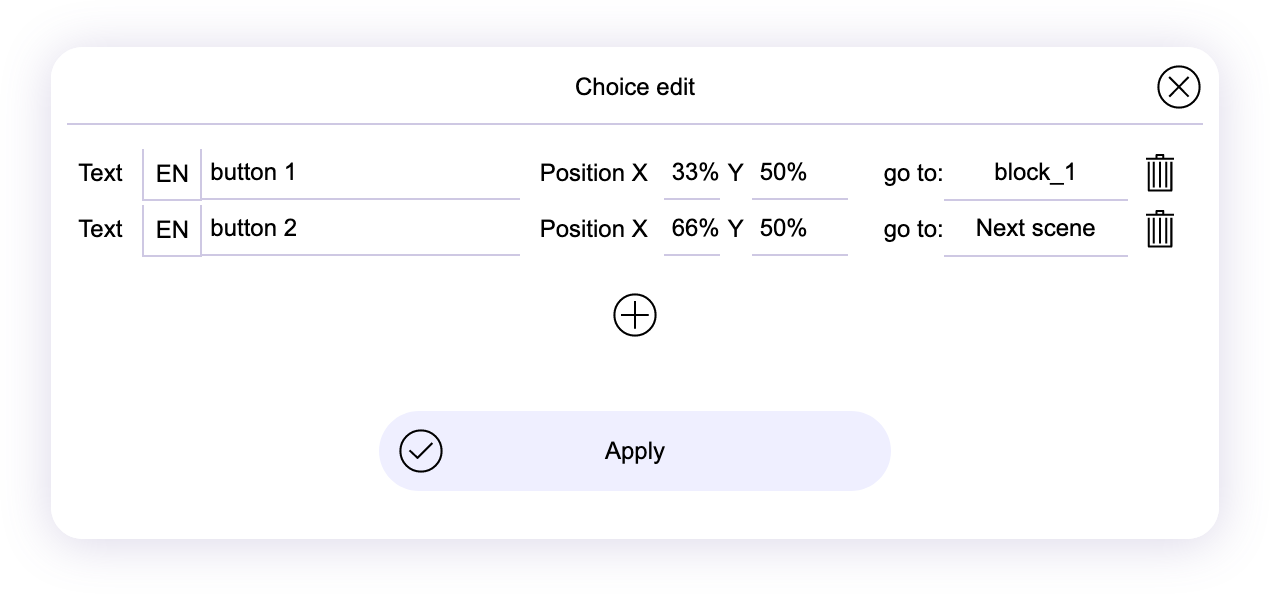1270x594 pixels.
Task: Open language selector EN for button 1
Action: [x=172, y=173]
